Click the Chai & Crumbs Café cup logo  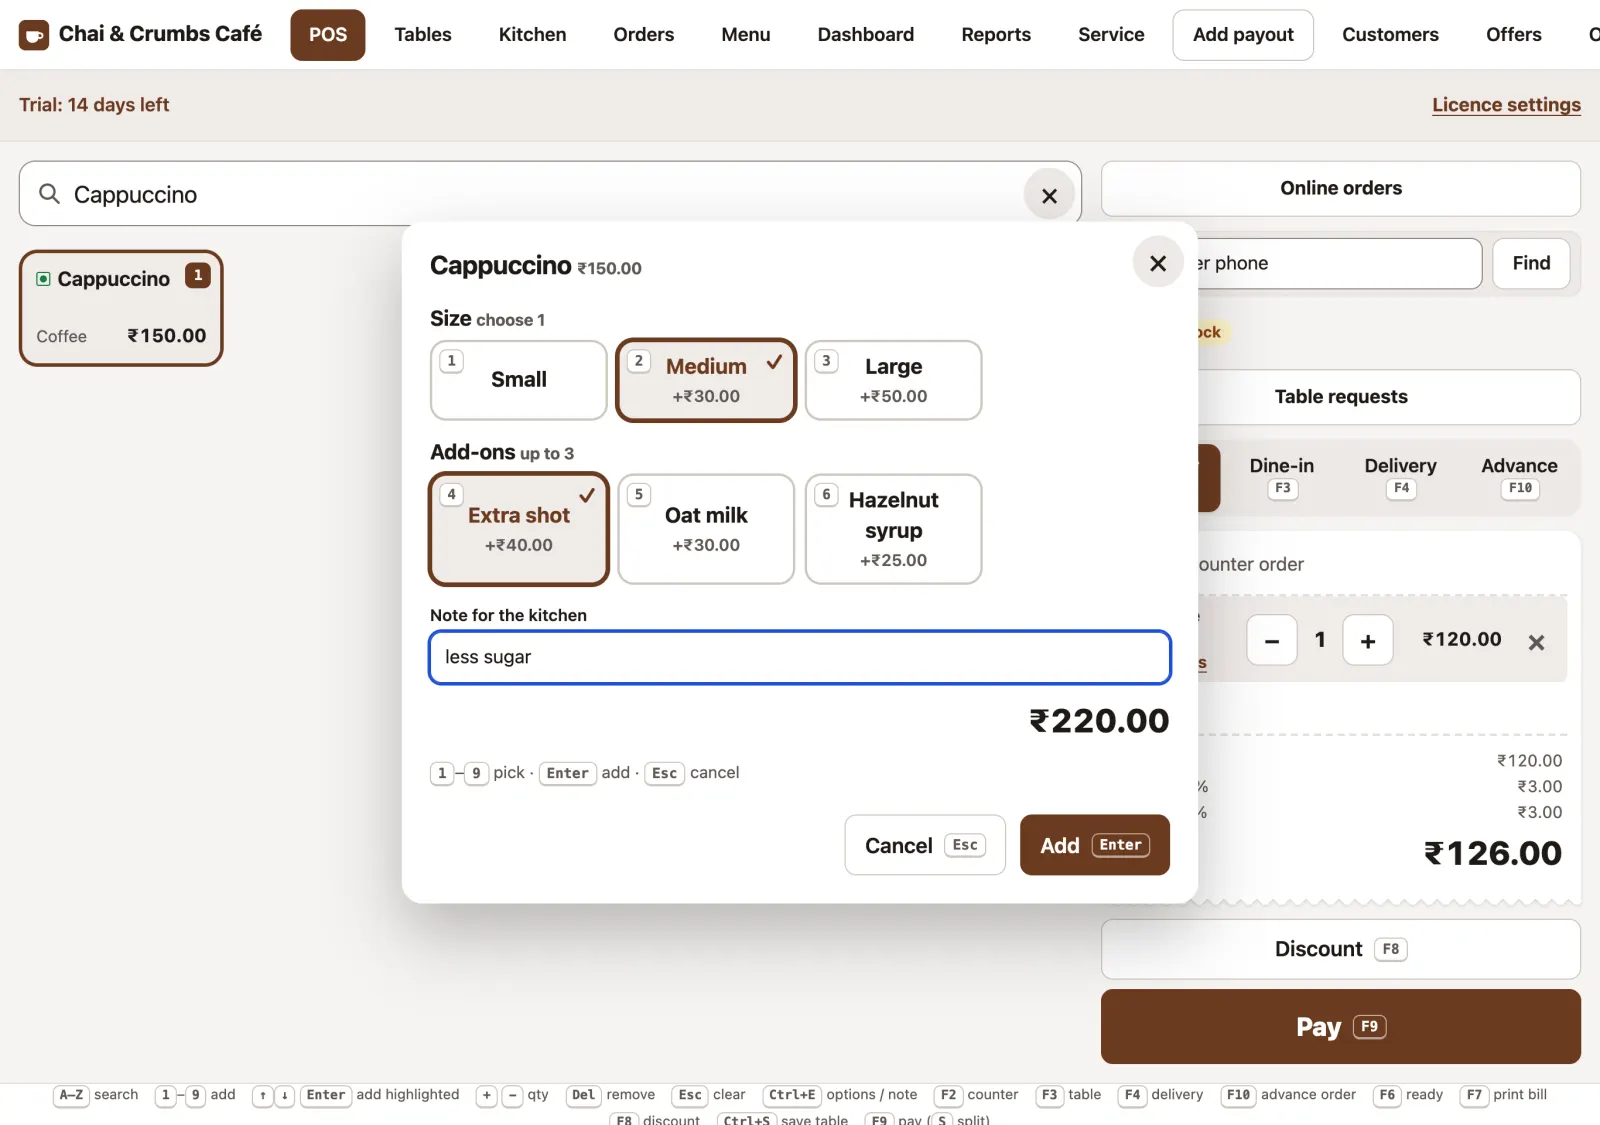(x=34, y=35)
